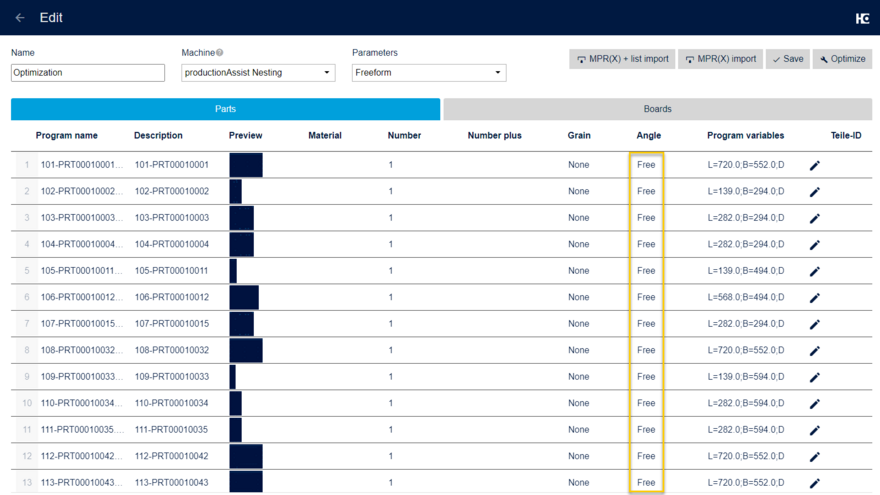Screen dimensions: 880x495
Task: Open the Machine dropdown productionAssist Nesting
Action: (x=258, y=73)
